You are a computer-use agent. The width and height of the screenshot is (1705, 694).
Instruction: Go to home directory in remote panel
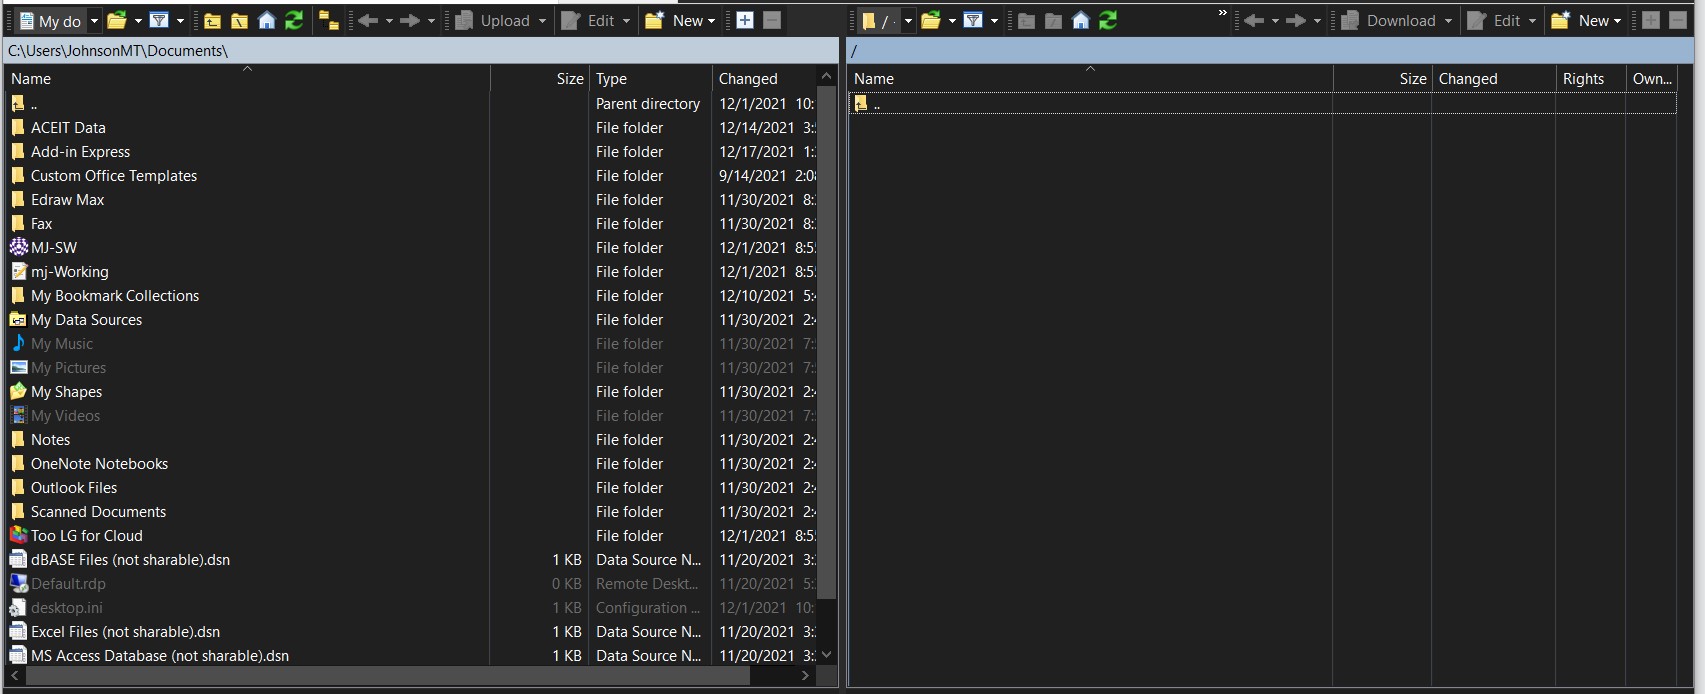[1080, 20]
